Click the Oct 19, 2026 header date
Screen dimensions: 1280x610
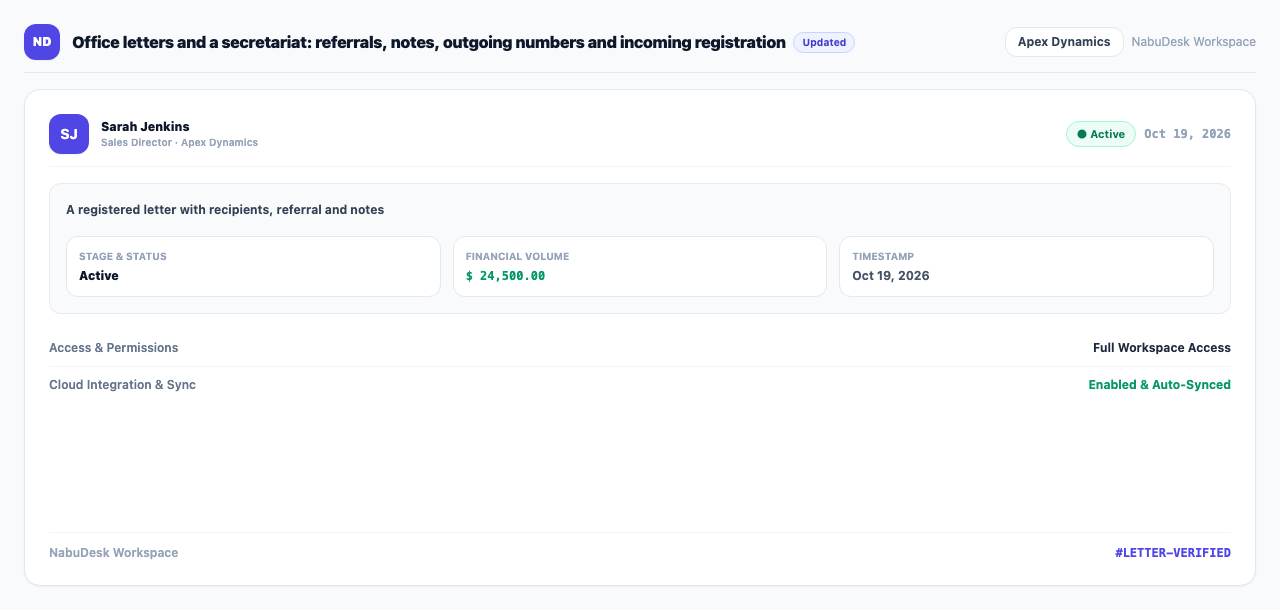pos(1187,134)
